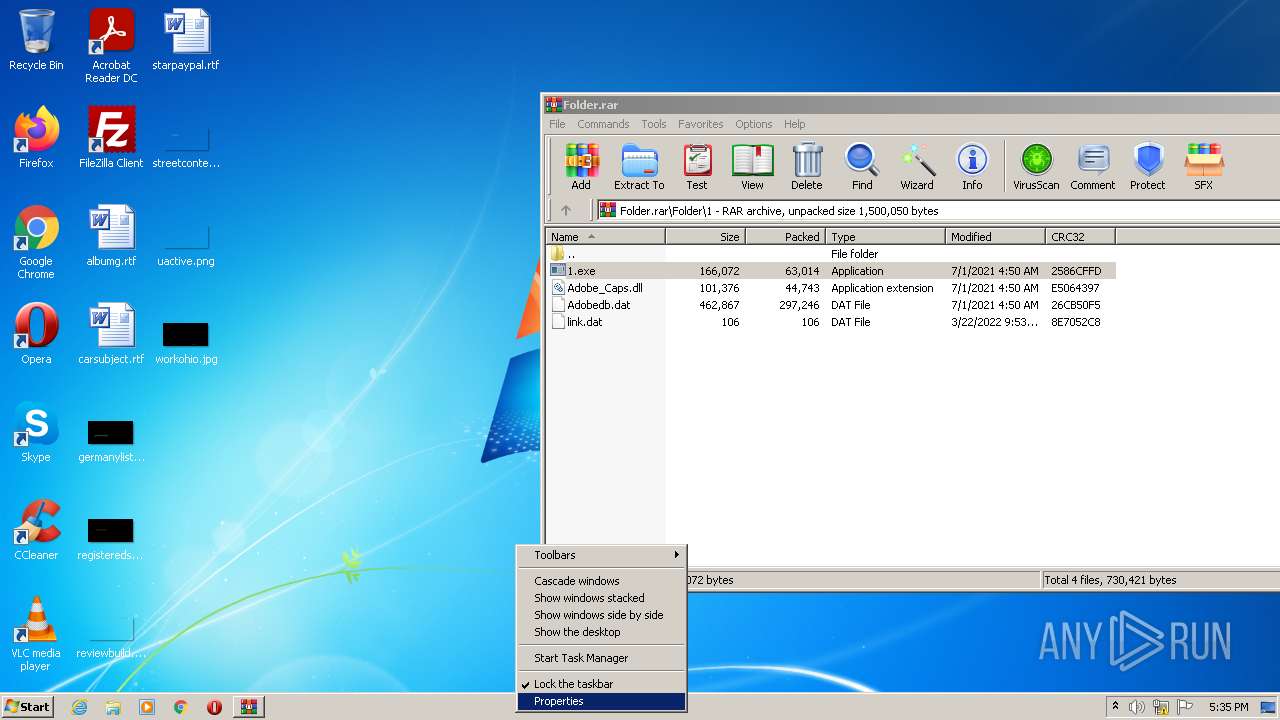
Task: Select carsubject.rtf file on desktop
Action: (111, 334)
